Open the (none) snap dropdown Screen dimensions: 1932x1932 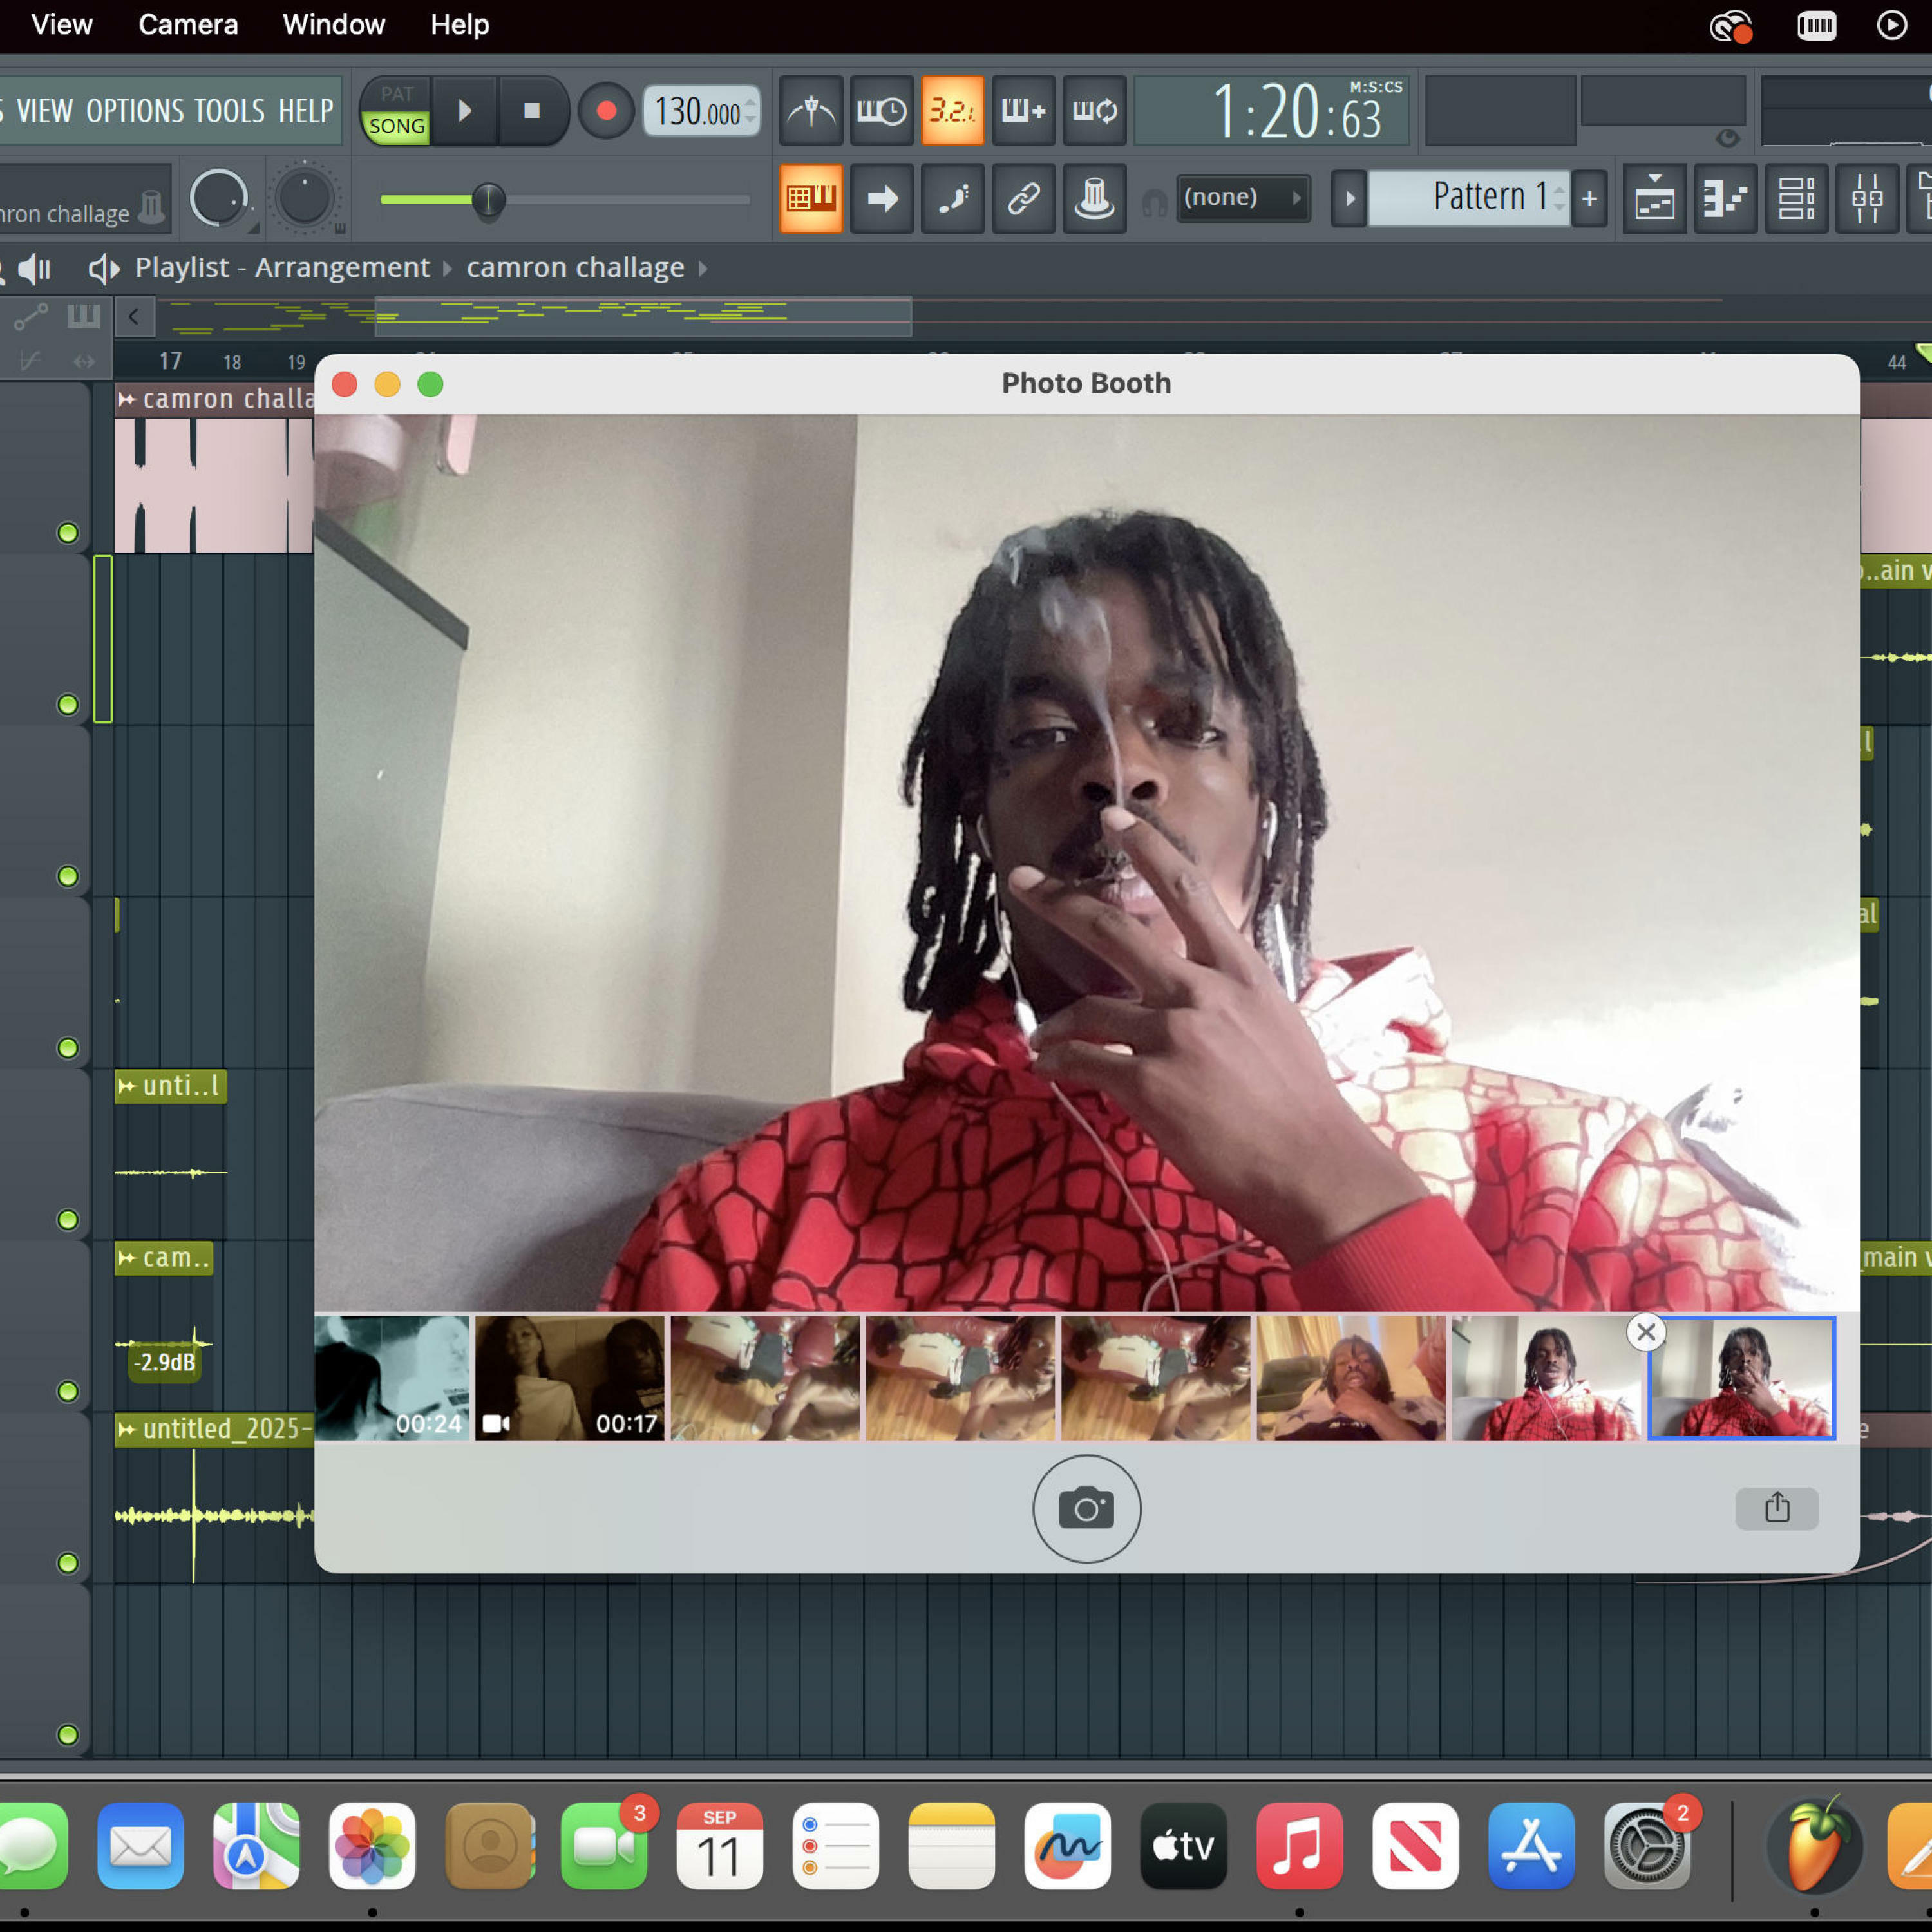(x=1242, y=198)
